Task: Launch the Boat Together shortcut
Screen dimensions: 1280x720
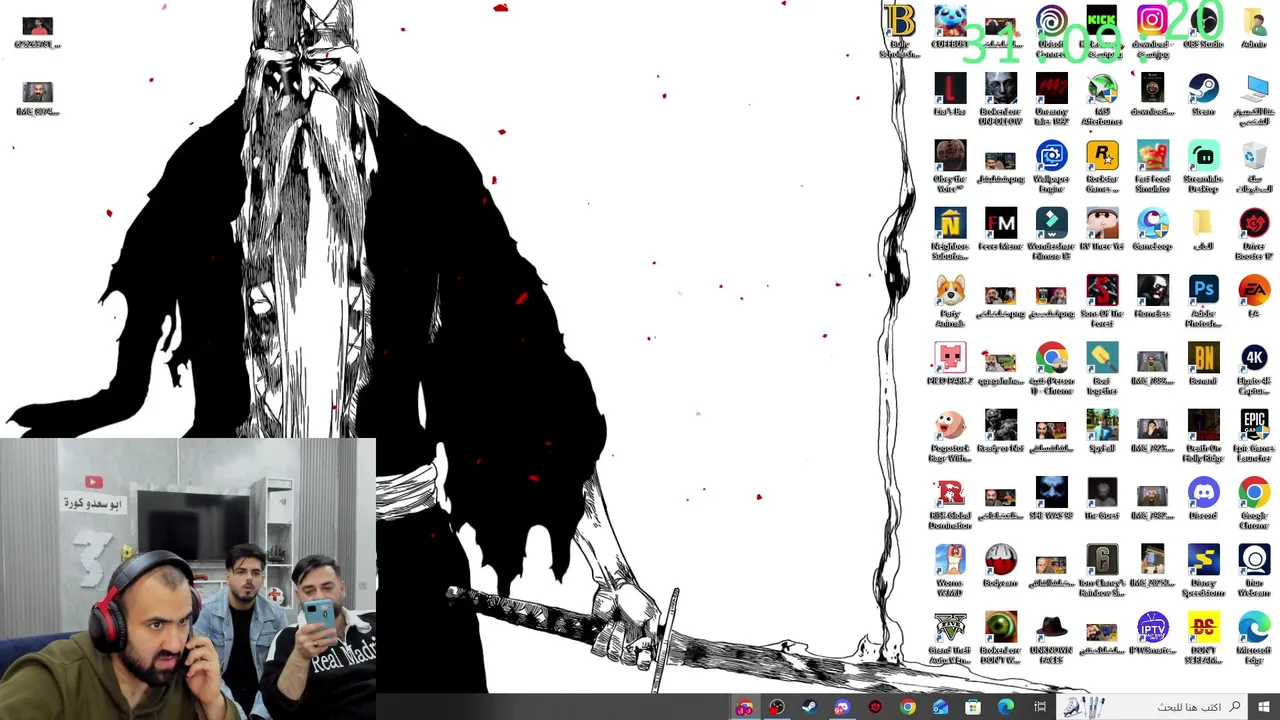Action: tap(1102, 368)
